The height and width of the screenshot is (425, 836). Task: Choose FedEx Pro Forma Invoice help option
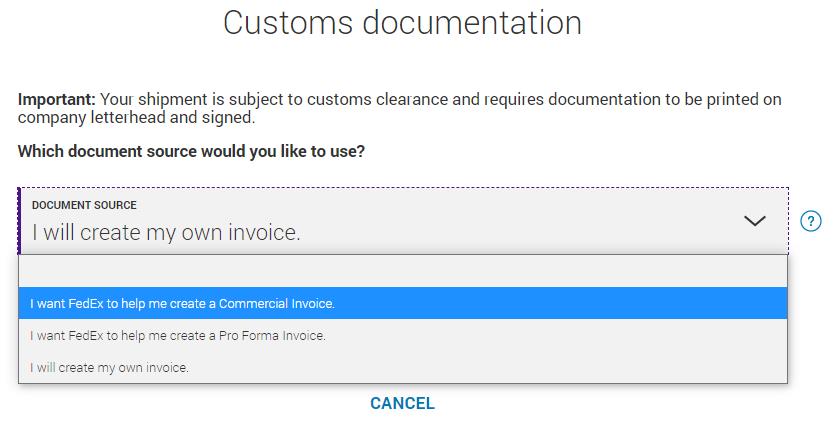[403, 335]
